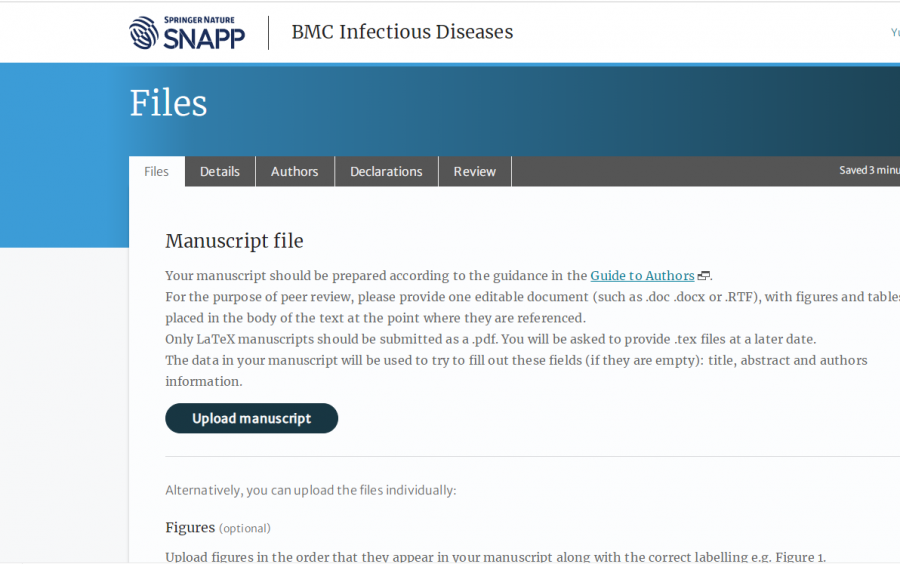Image resolution: width=900 pixels, height=564 pixels.
Task: Click the BMC Infectious Diseases journal title
Action: click(x=402, y=32)
